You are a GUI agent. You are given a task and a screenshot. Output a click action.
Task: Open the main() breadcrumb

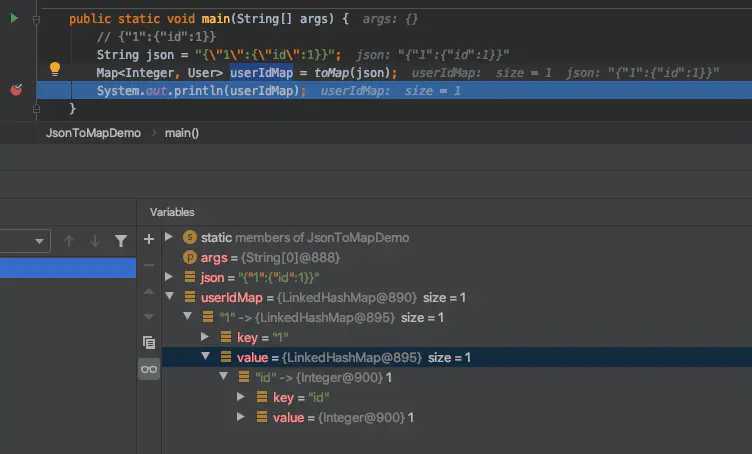(x=182, y=133)
